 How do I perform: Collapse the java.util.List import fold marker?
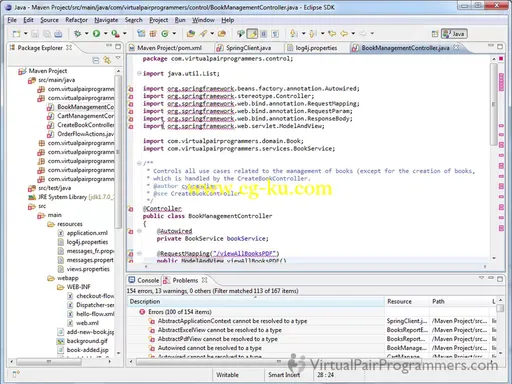point(139,73)
